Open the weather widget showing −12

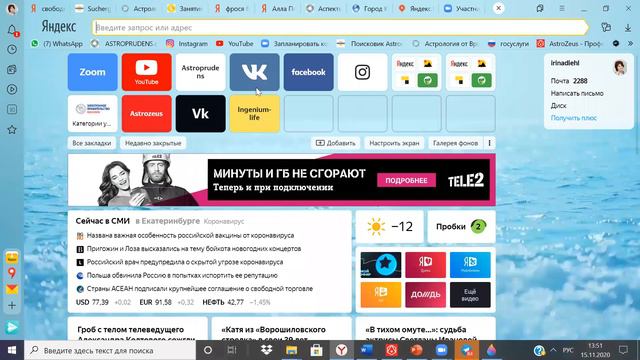pos(390,227)
